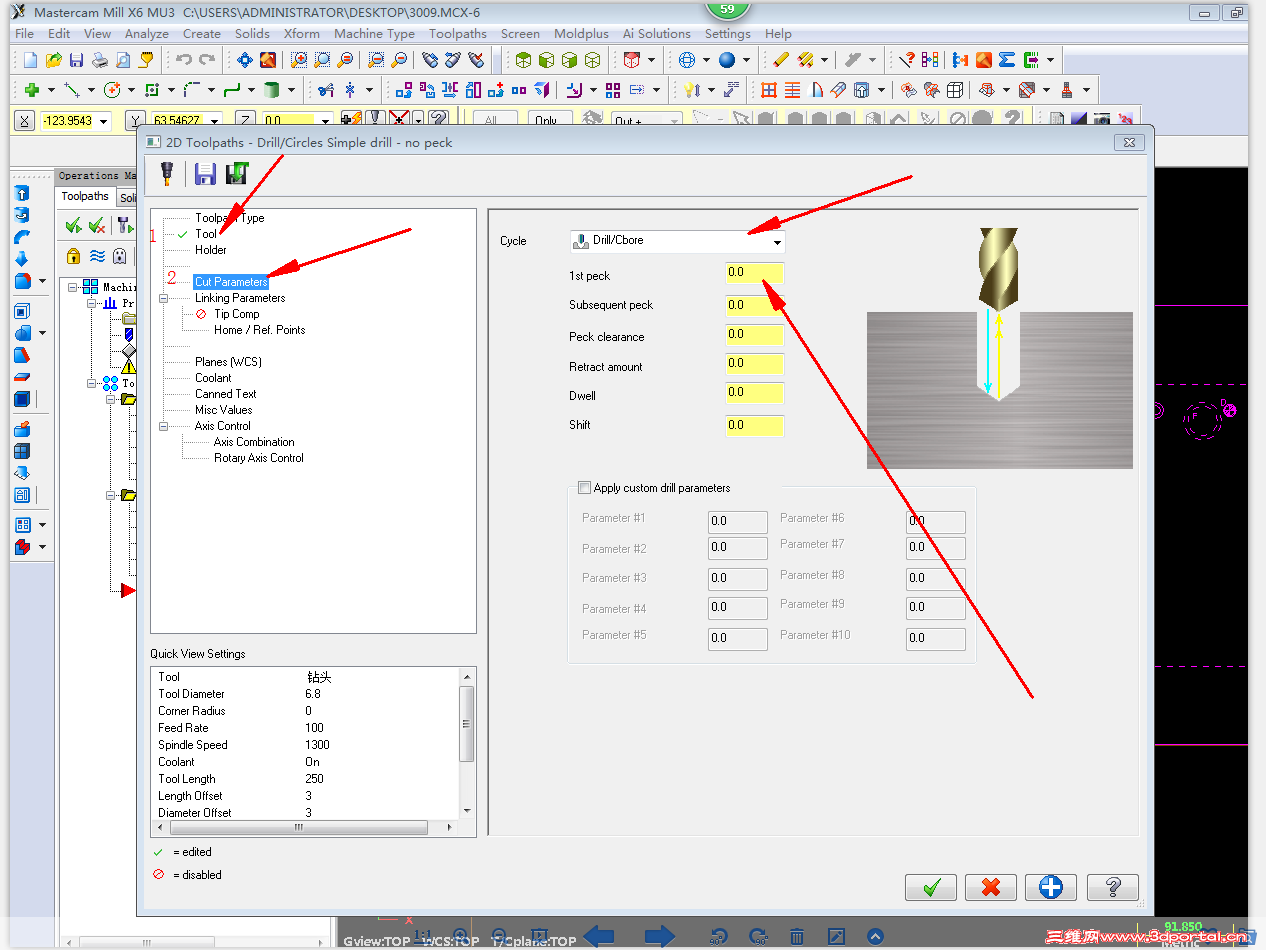
Task: Click the blue up arrow icon in left sidebar
Action: pyautogui.click(x=22, y=193)
